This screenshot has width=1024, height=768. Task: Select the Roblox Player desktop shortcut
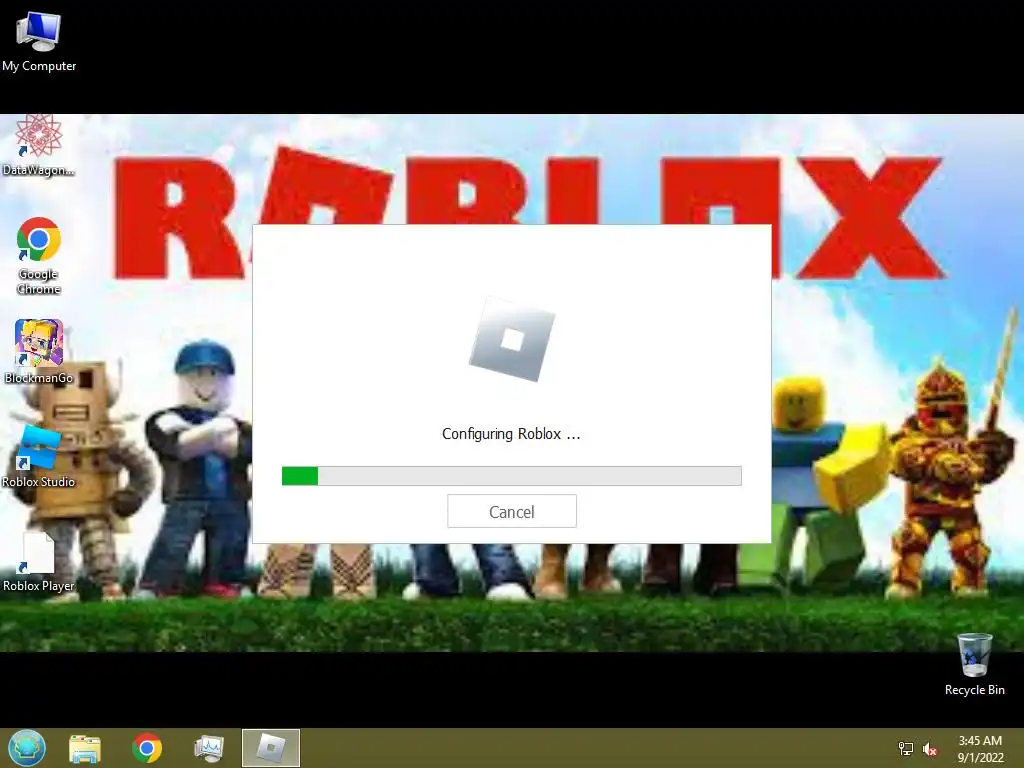[39, 562]
